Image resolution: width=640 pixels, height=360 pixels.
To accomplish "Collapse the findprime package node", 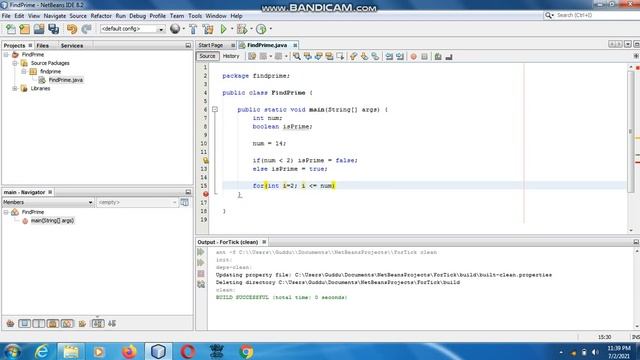I will click(x=24, y=71).
